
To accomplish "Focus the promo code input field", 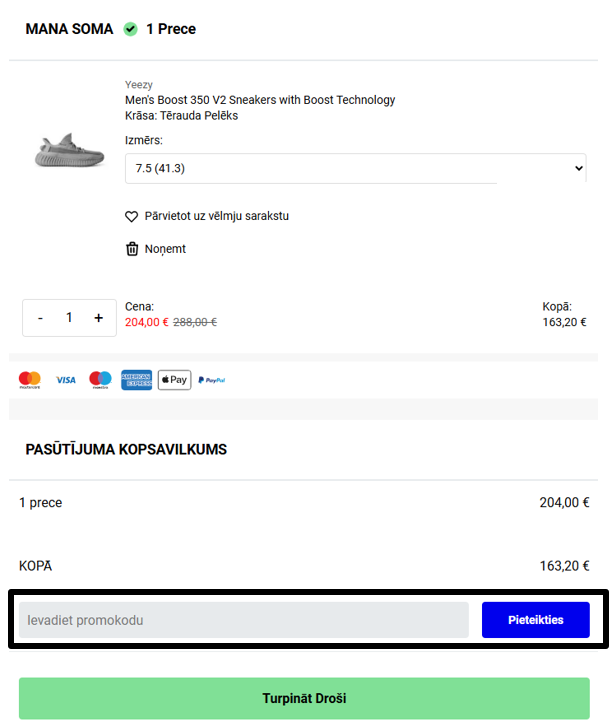I will click(x=243, y=620).
